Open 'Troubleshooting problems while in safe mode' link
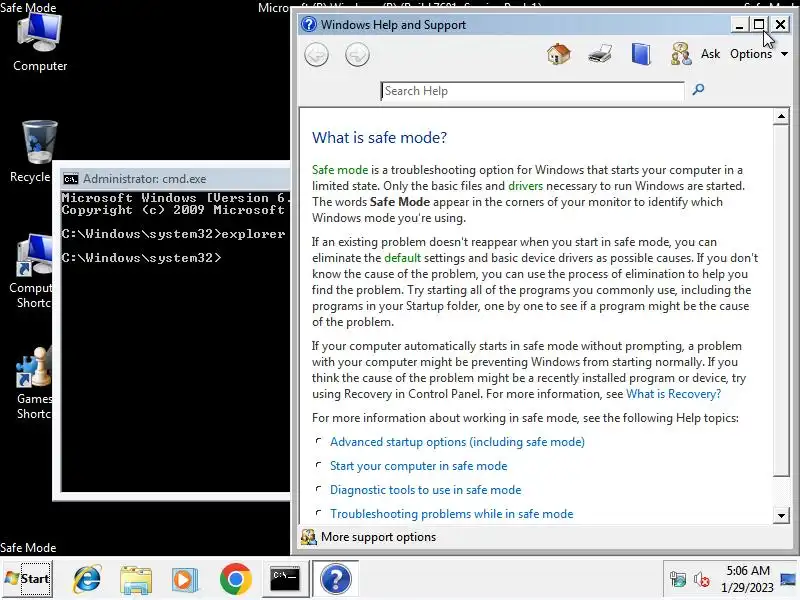Screen dimensions: 800x600 (x=452, y=514)
